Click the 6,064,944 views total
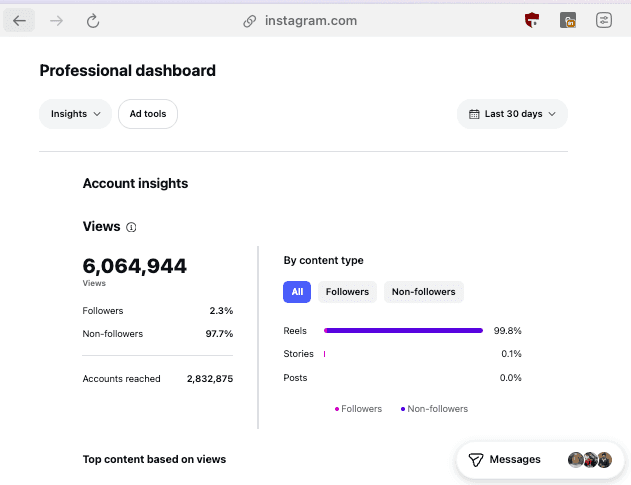 pyautogui.click(x=134, y=266)
